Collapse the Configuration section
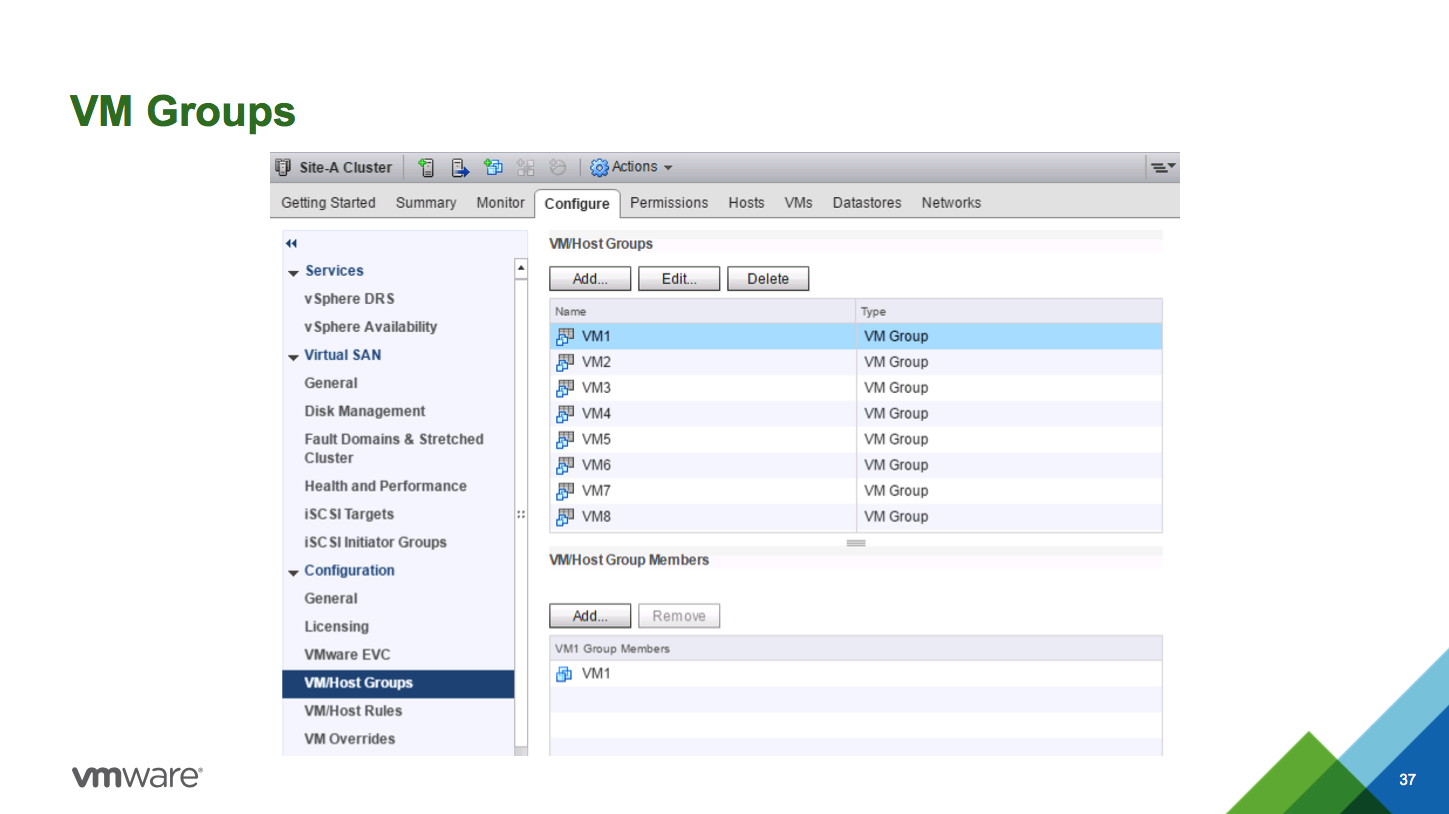 (293, 572)
